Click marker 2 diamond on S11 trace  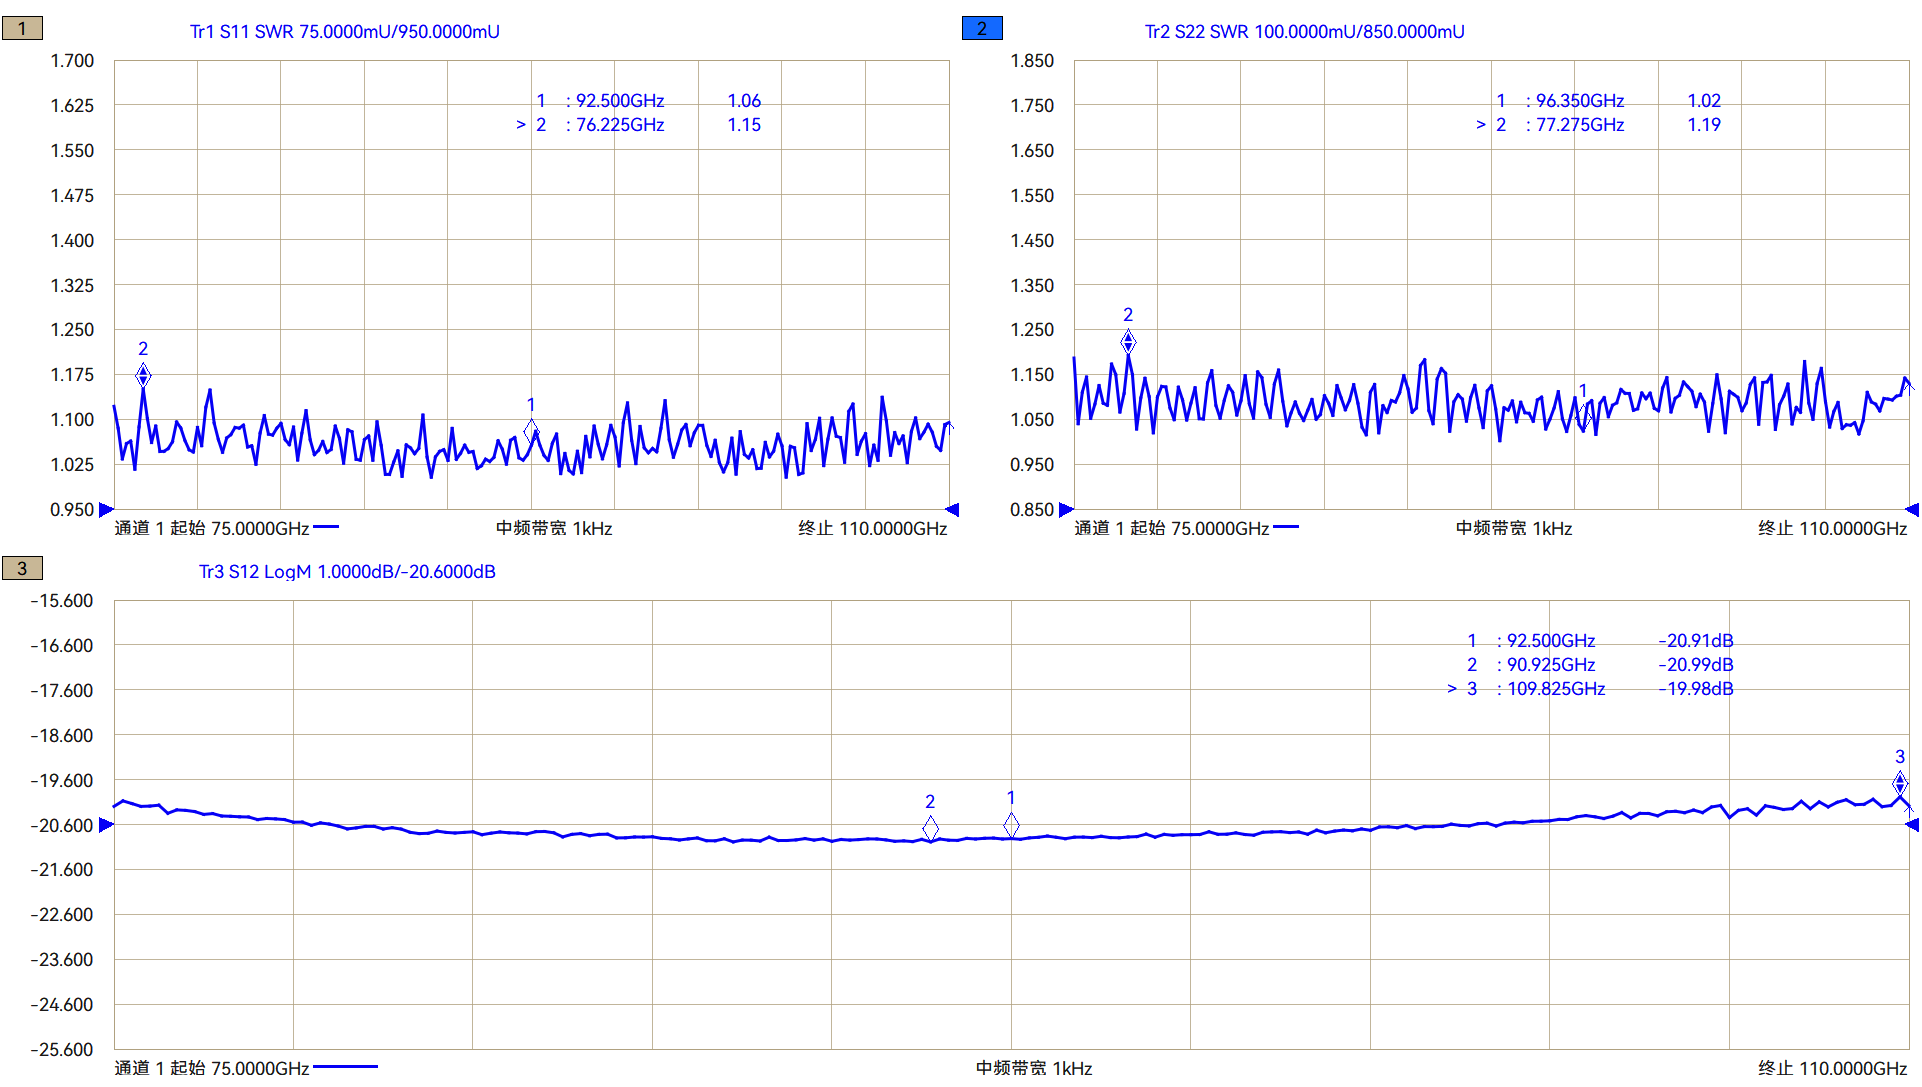[x=143, y=375]
